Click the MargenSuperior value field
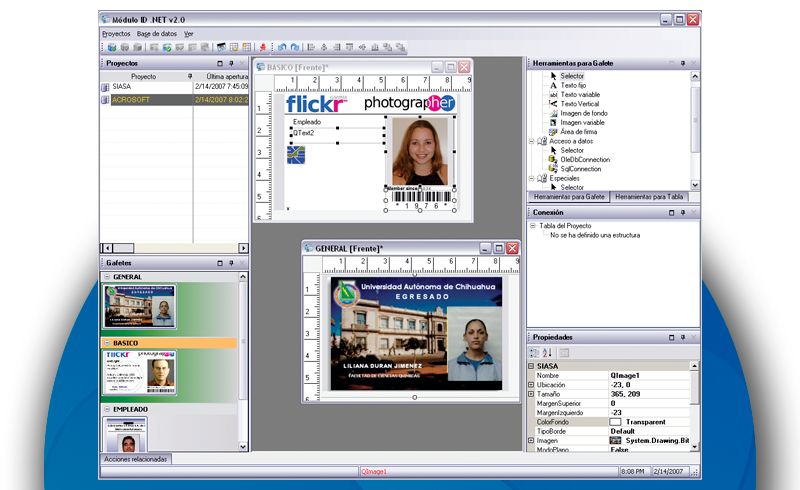This screenshot has height=490, width=800. click(x=649, y=403)
